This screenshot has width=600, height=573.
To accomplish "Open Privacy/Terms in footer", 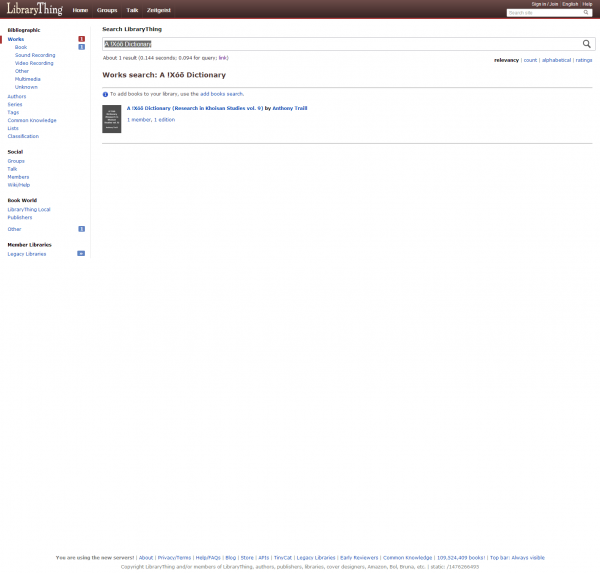I will coord(174,558).
